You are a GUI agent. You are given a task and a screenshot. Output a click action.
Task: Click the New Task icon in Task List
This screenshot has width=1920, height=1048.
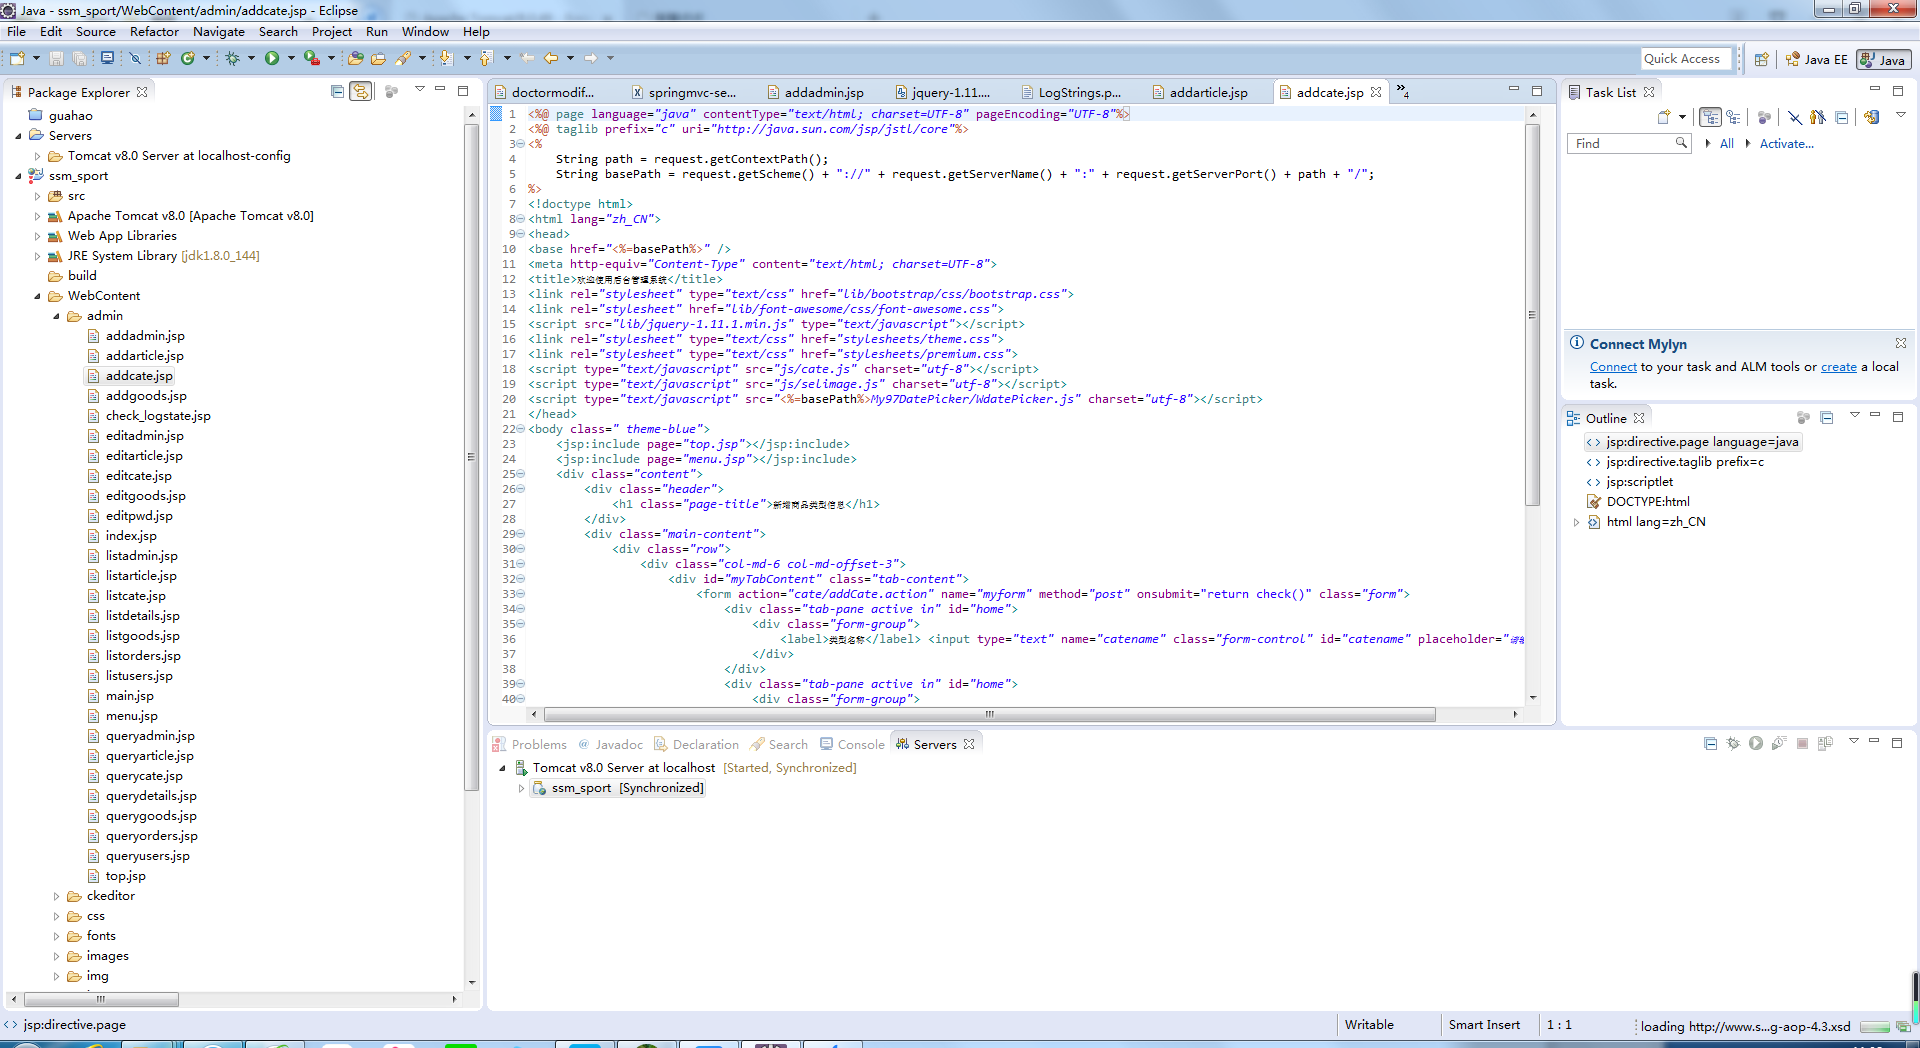pyautogui.click(x=1664, y=117)
